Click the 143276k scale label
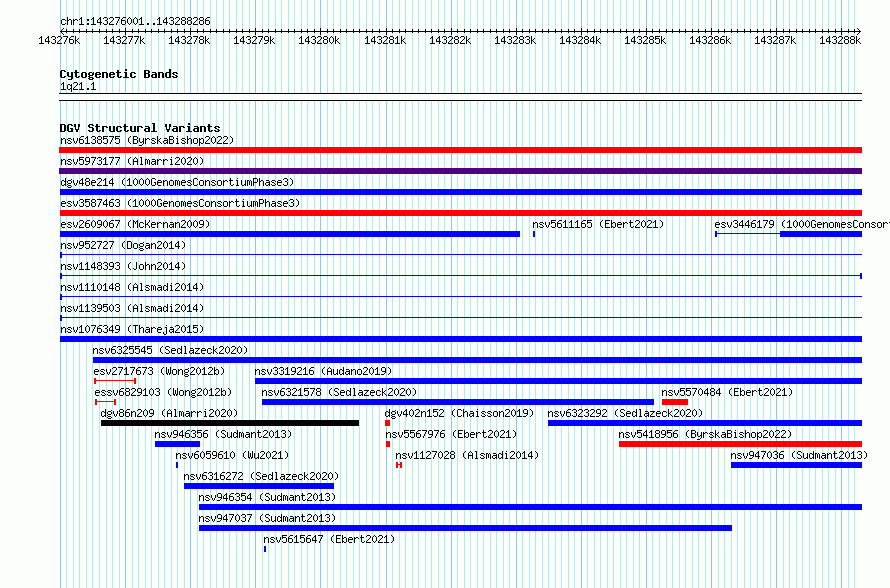This screenshot has height=588, width=890. 59,40
